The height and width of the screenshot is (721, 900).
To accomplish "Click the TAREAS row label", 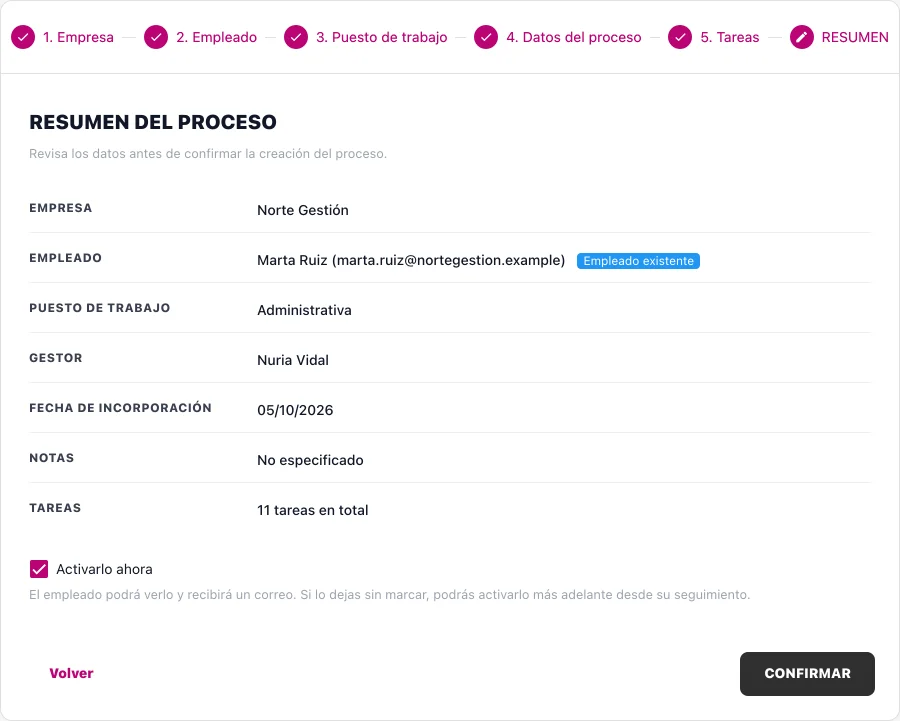I will [x=55, y=507].
